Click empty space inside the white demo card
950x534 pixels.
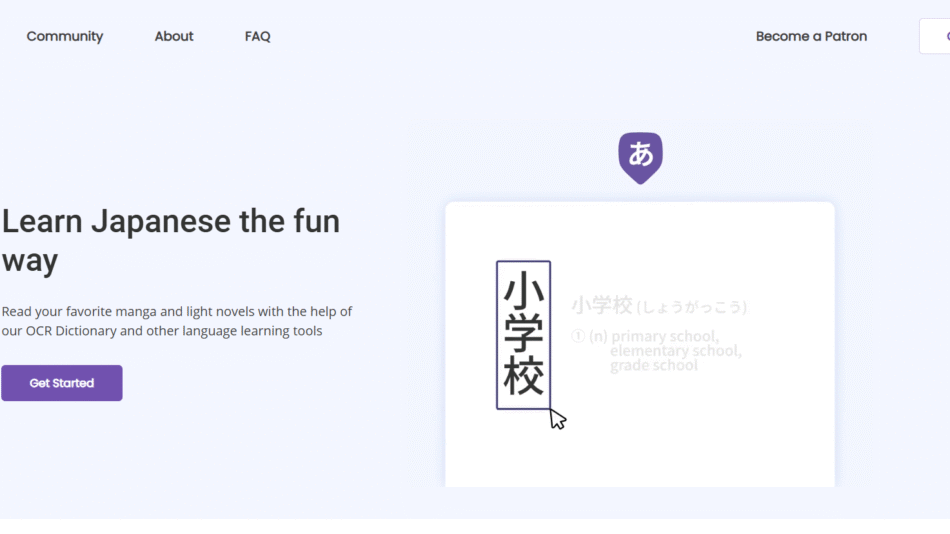tap(640, 445)
